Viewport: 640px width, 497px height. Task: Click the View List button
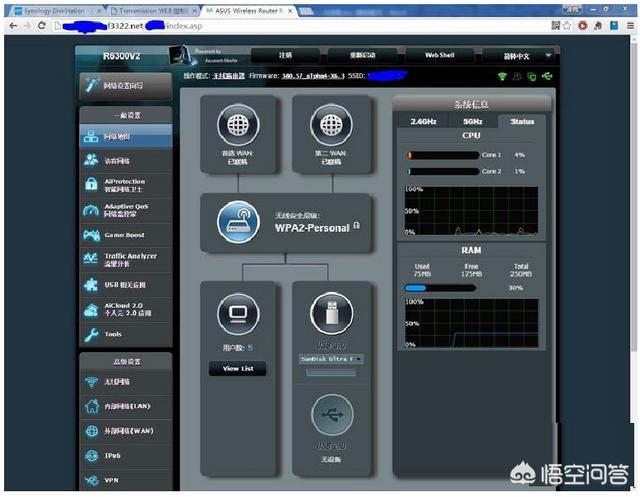point(238,368)
